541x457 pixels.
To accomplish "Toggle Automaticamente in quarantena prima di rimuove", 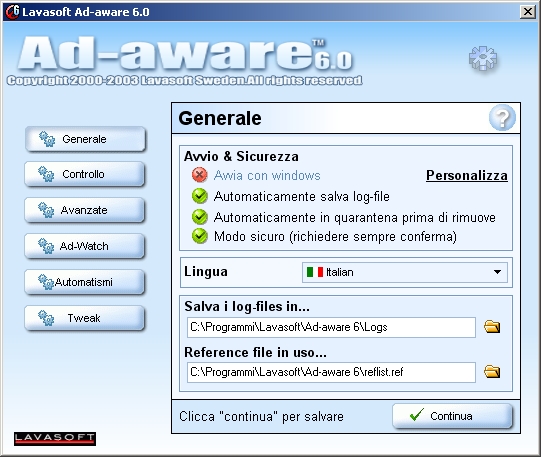I will 199,217.
